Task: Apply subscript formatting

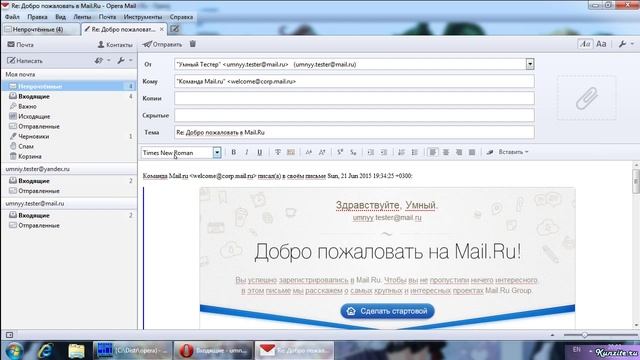Action: tap(353, 152)
